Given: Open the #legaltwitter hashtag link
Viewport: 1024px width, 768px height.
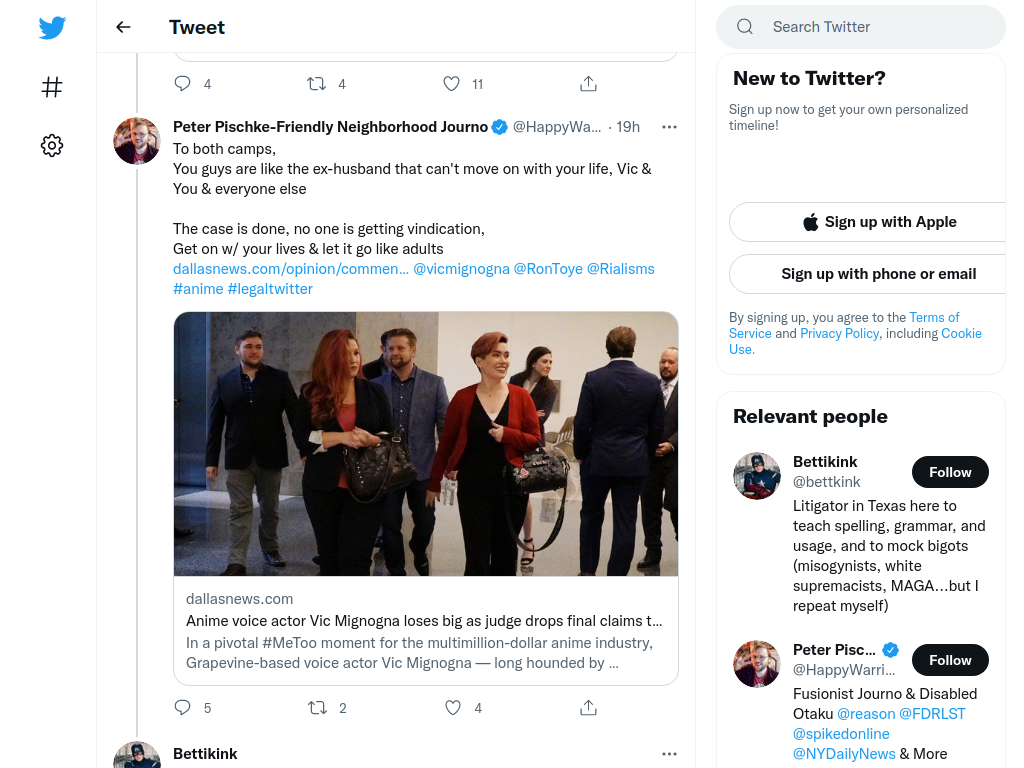Looking at the screenshot, I should tap(270, 289).
